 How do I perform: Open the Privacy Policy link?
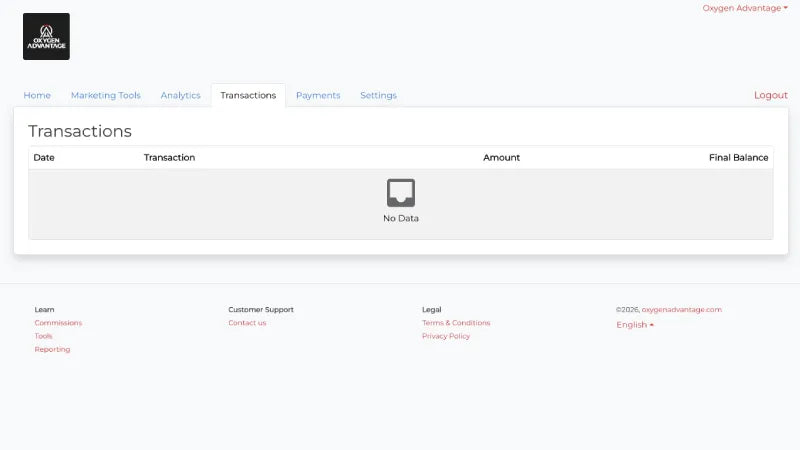click(446, 336)
